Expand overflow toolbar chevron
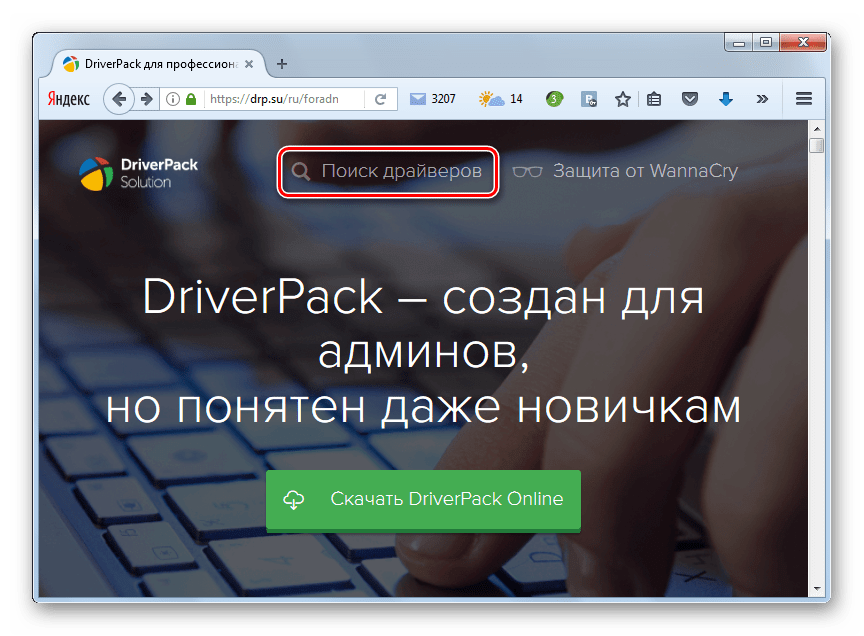This screenshot has width=864, height=636. [762, 99]
